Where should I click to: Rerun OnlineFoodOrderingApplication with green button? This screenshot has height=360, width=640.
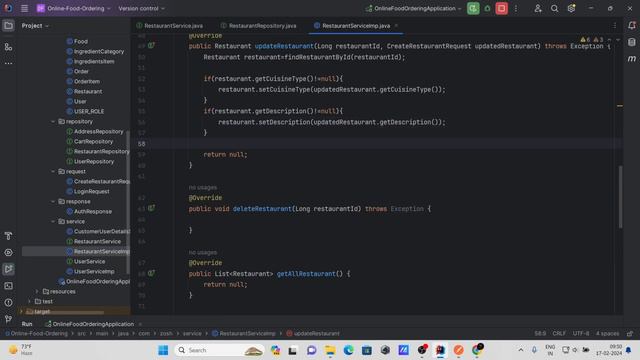tap(473, 8)
